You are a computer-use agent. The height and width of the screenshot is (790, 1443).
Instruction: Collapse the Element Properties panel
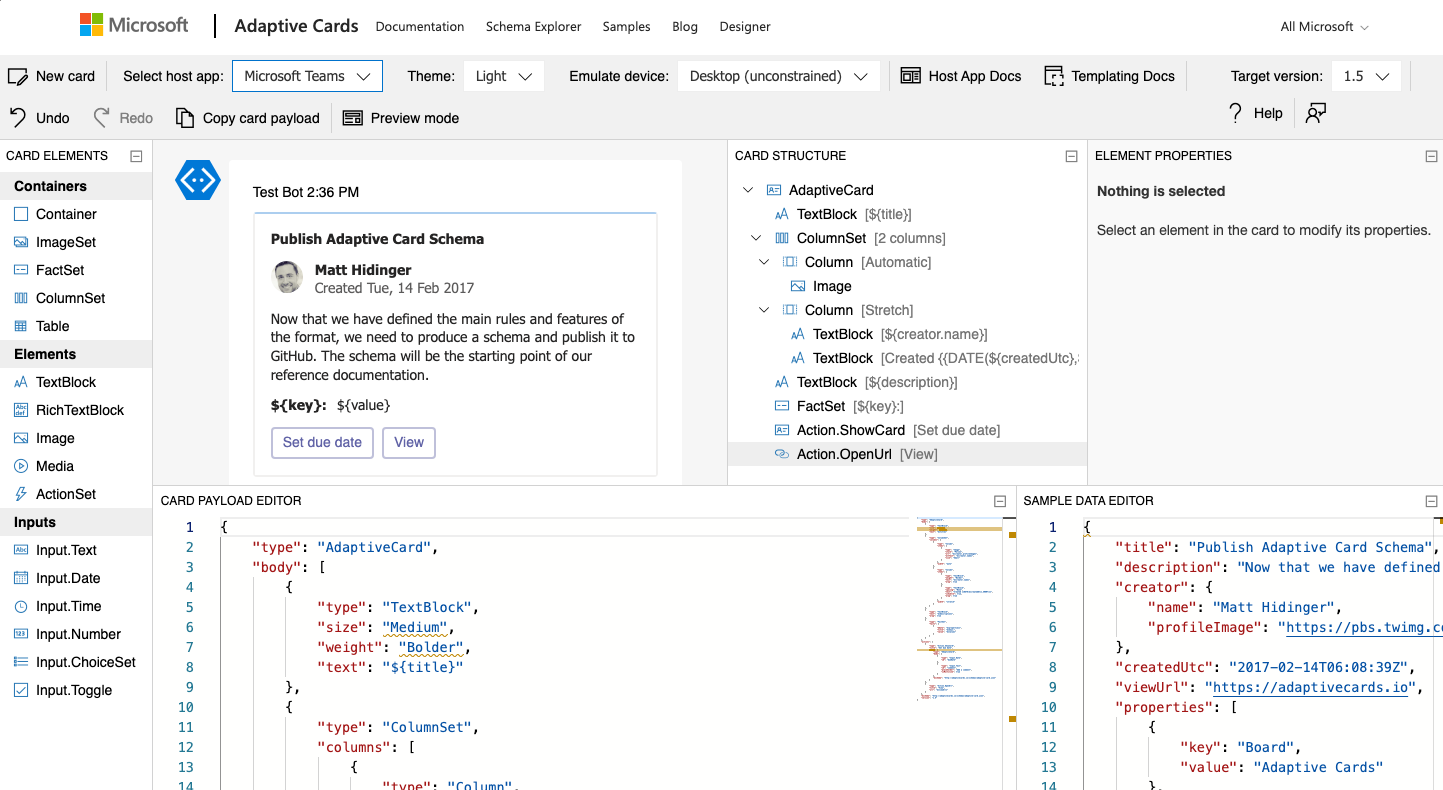click(x=1431, y=156)
